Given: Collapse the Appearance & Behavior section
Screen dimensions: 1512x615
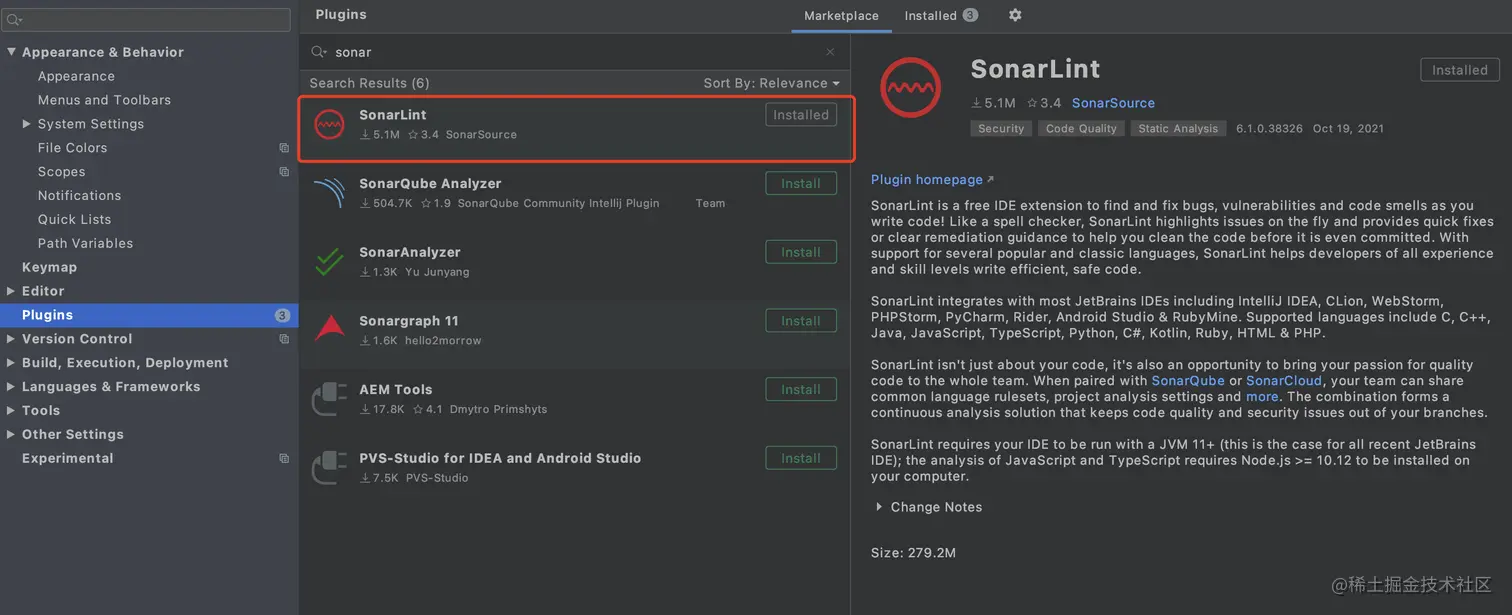Looking at the screenshot, I should click(x=11, y=52).
